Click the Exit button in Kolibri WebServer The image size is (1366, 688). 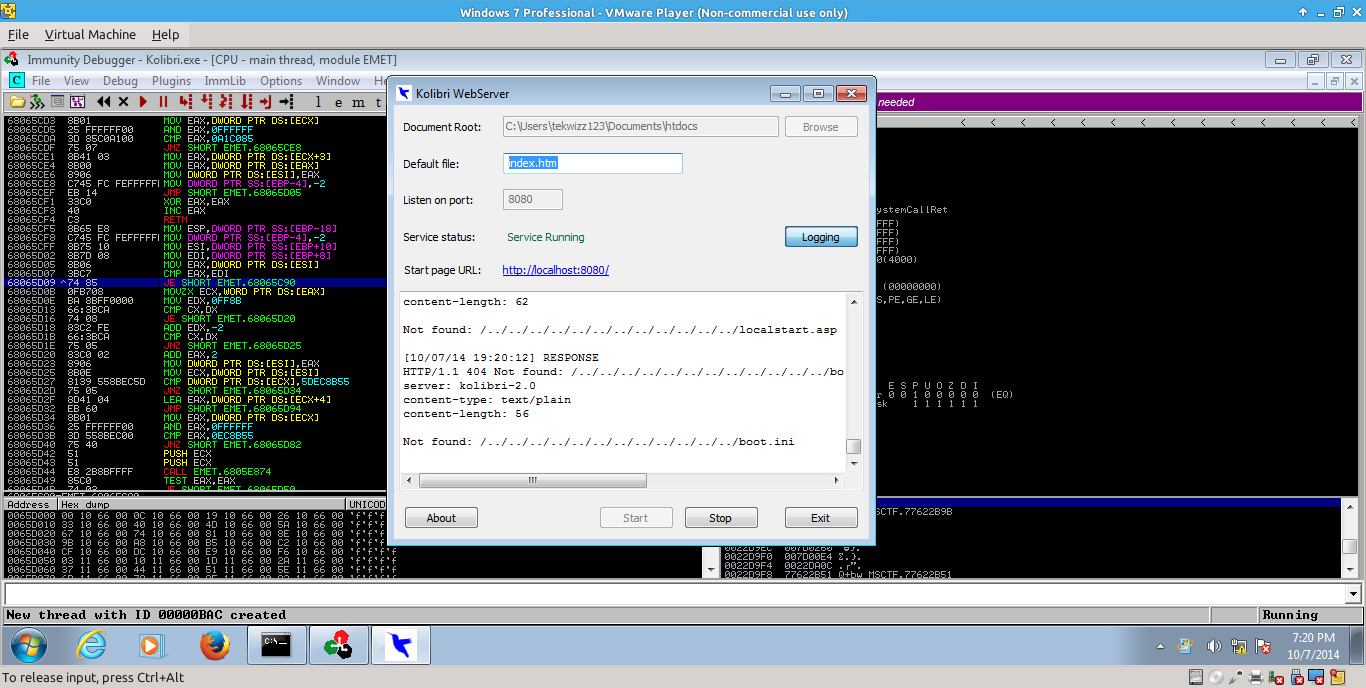[x=821, y=518]
